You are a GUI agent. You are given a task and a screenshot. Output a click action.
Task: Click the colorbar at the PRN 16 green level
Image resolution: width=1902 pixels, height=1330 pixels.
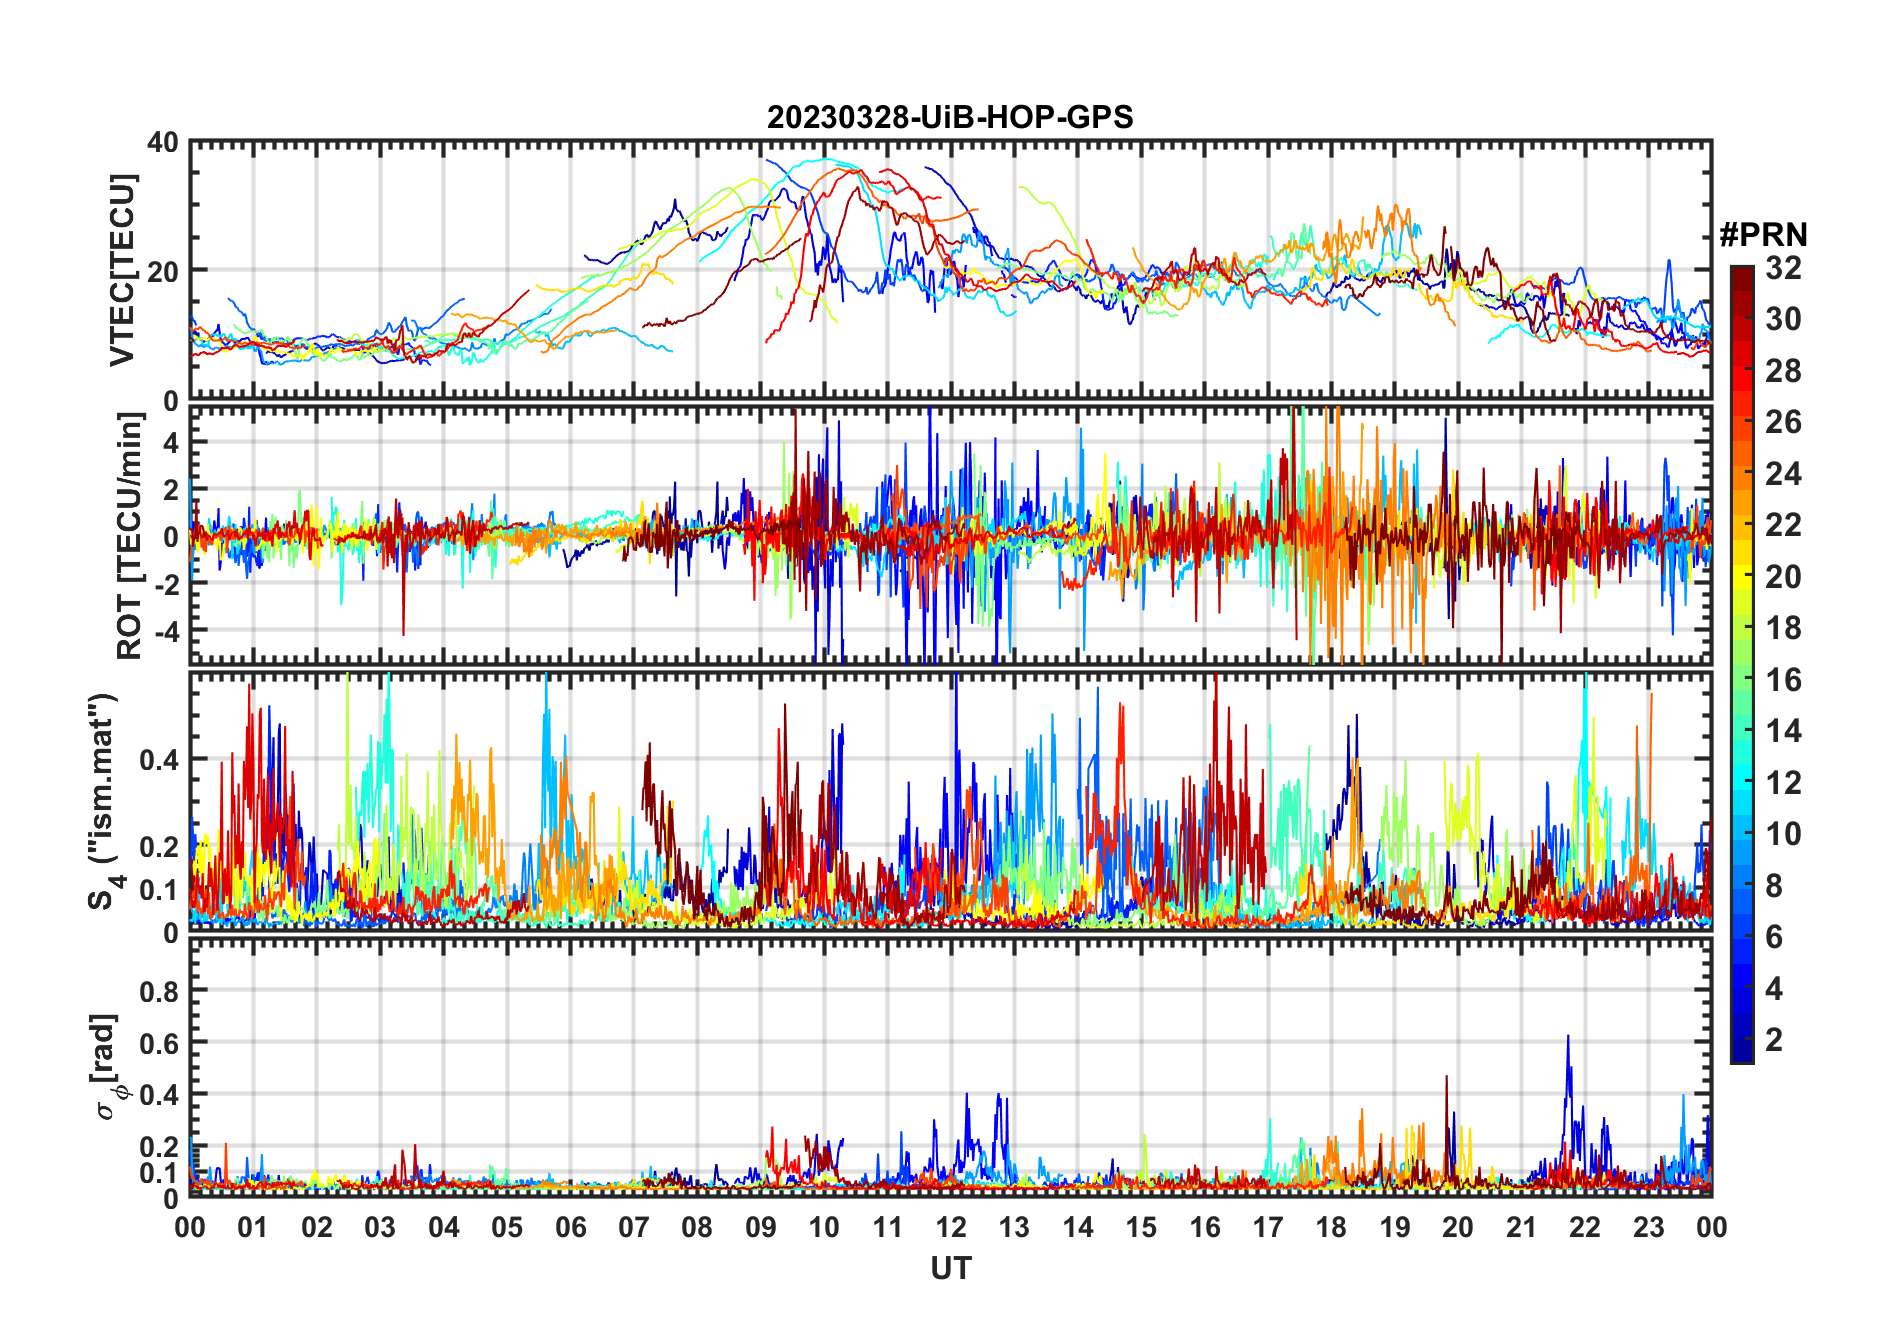click(1741, 680)
